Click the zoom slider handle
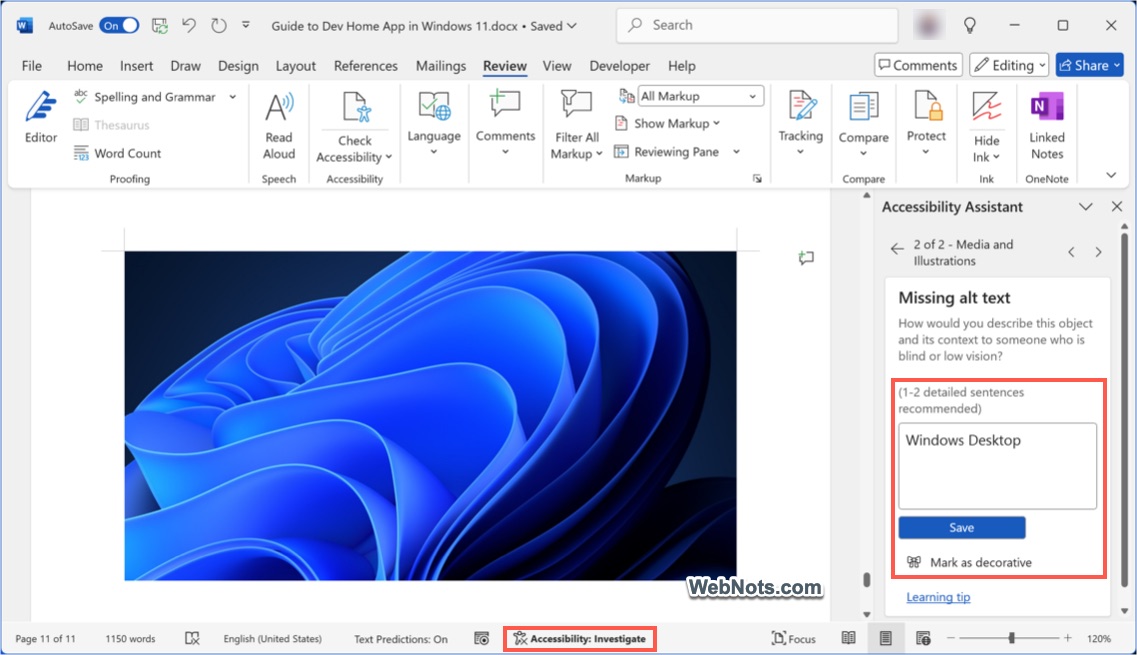The width and height of the screenshot is (1137, 655). tap(1011, 638)
